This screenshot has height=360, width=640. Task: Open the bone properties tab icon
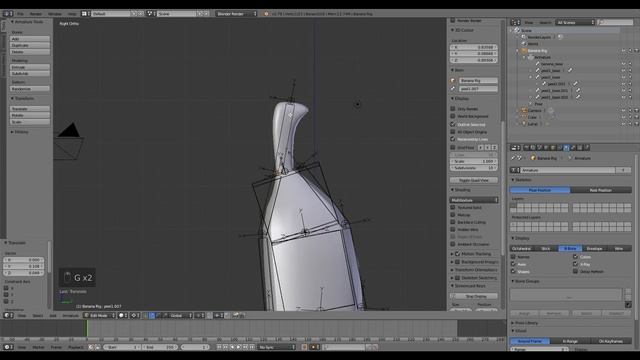pyautogui.click(x=573, y=148)
